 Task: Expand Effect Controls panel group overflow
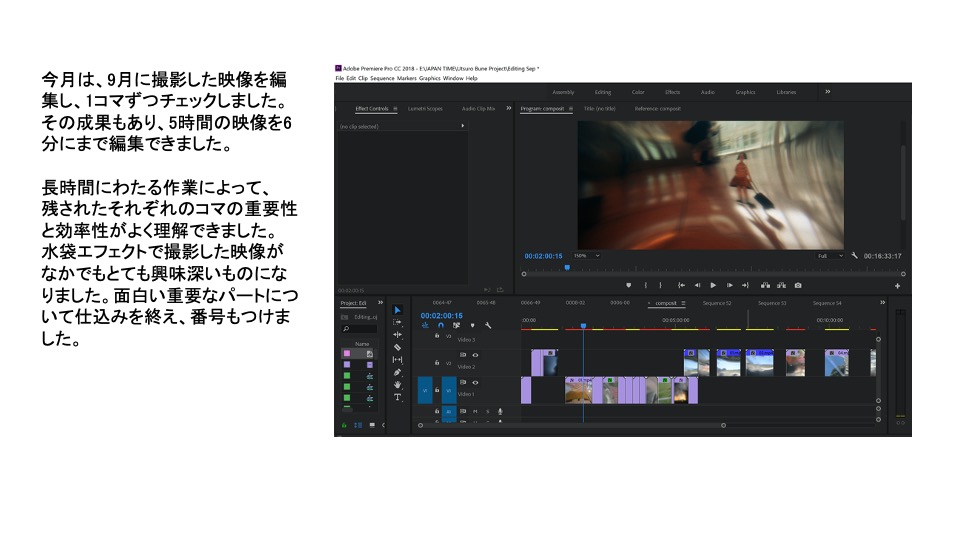[509, 108]
